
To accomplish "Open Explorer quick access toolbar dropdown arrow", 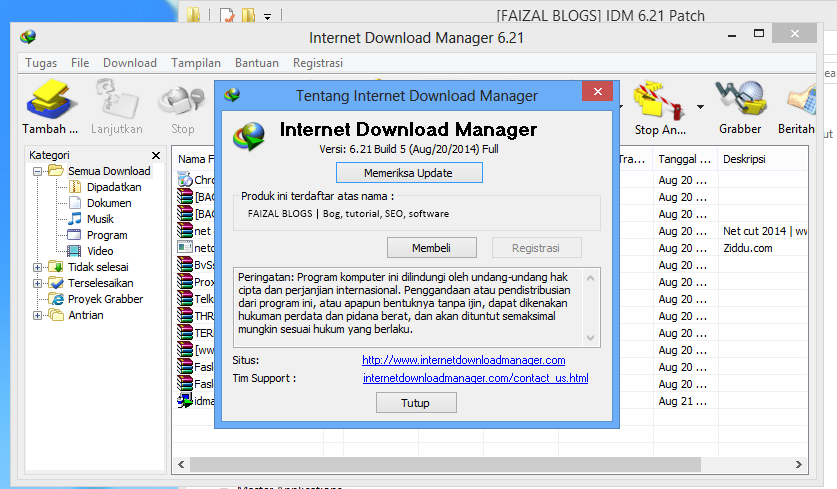I will click(267, 17).
